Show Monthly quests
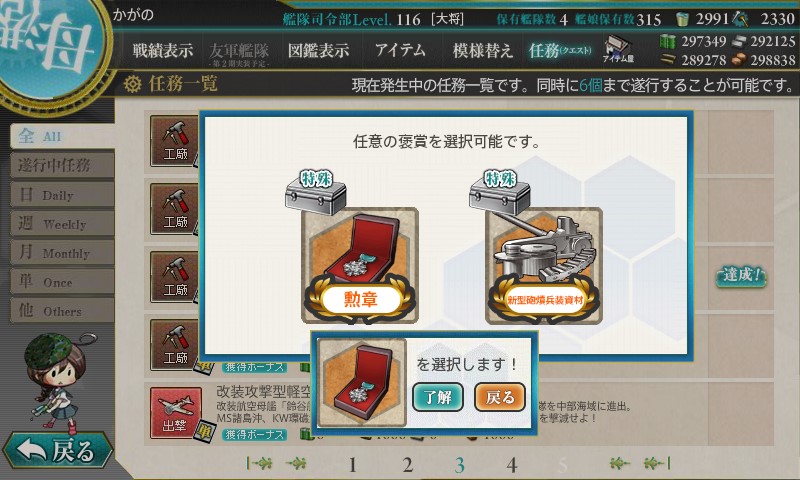The width and height of the screenshot is (800, 480). pos(62,252)
